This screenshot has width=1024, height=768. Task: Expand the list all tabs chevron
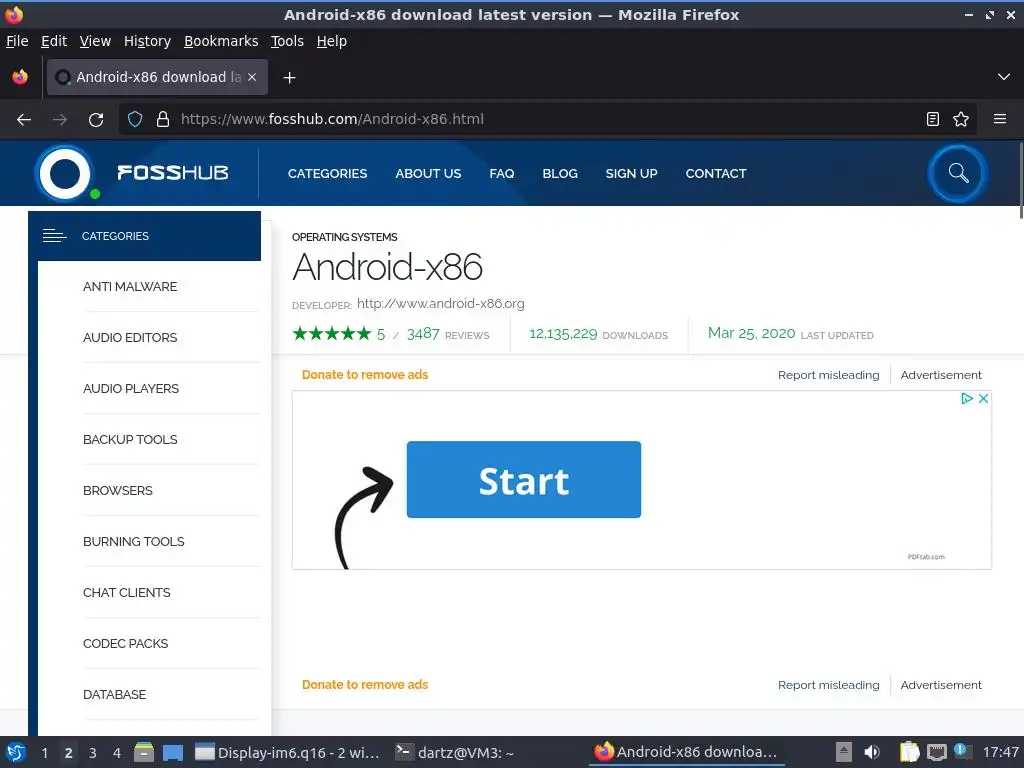(1004, 77)
